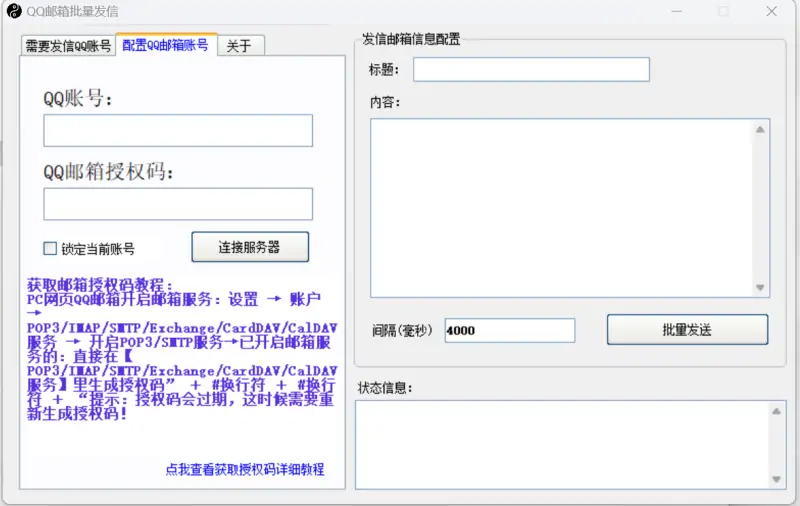
Task: Click the 内容 scrollbar down arrow
Action: 760,288
